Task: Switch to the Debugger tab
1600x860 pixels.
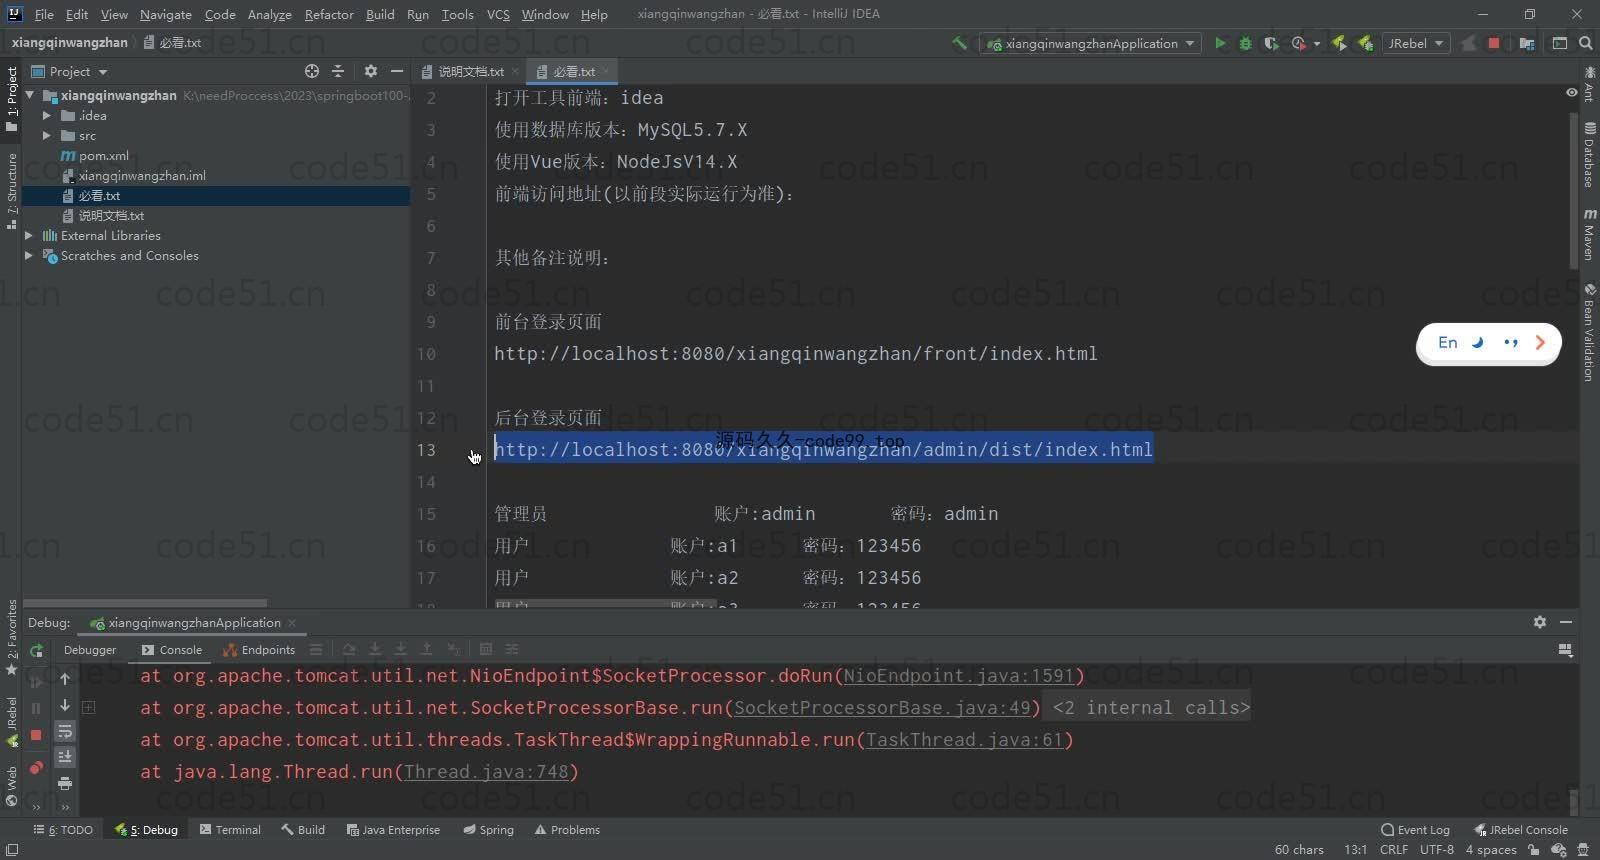Action: (x=90, y=650)
